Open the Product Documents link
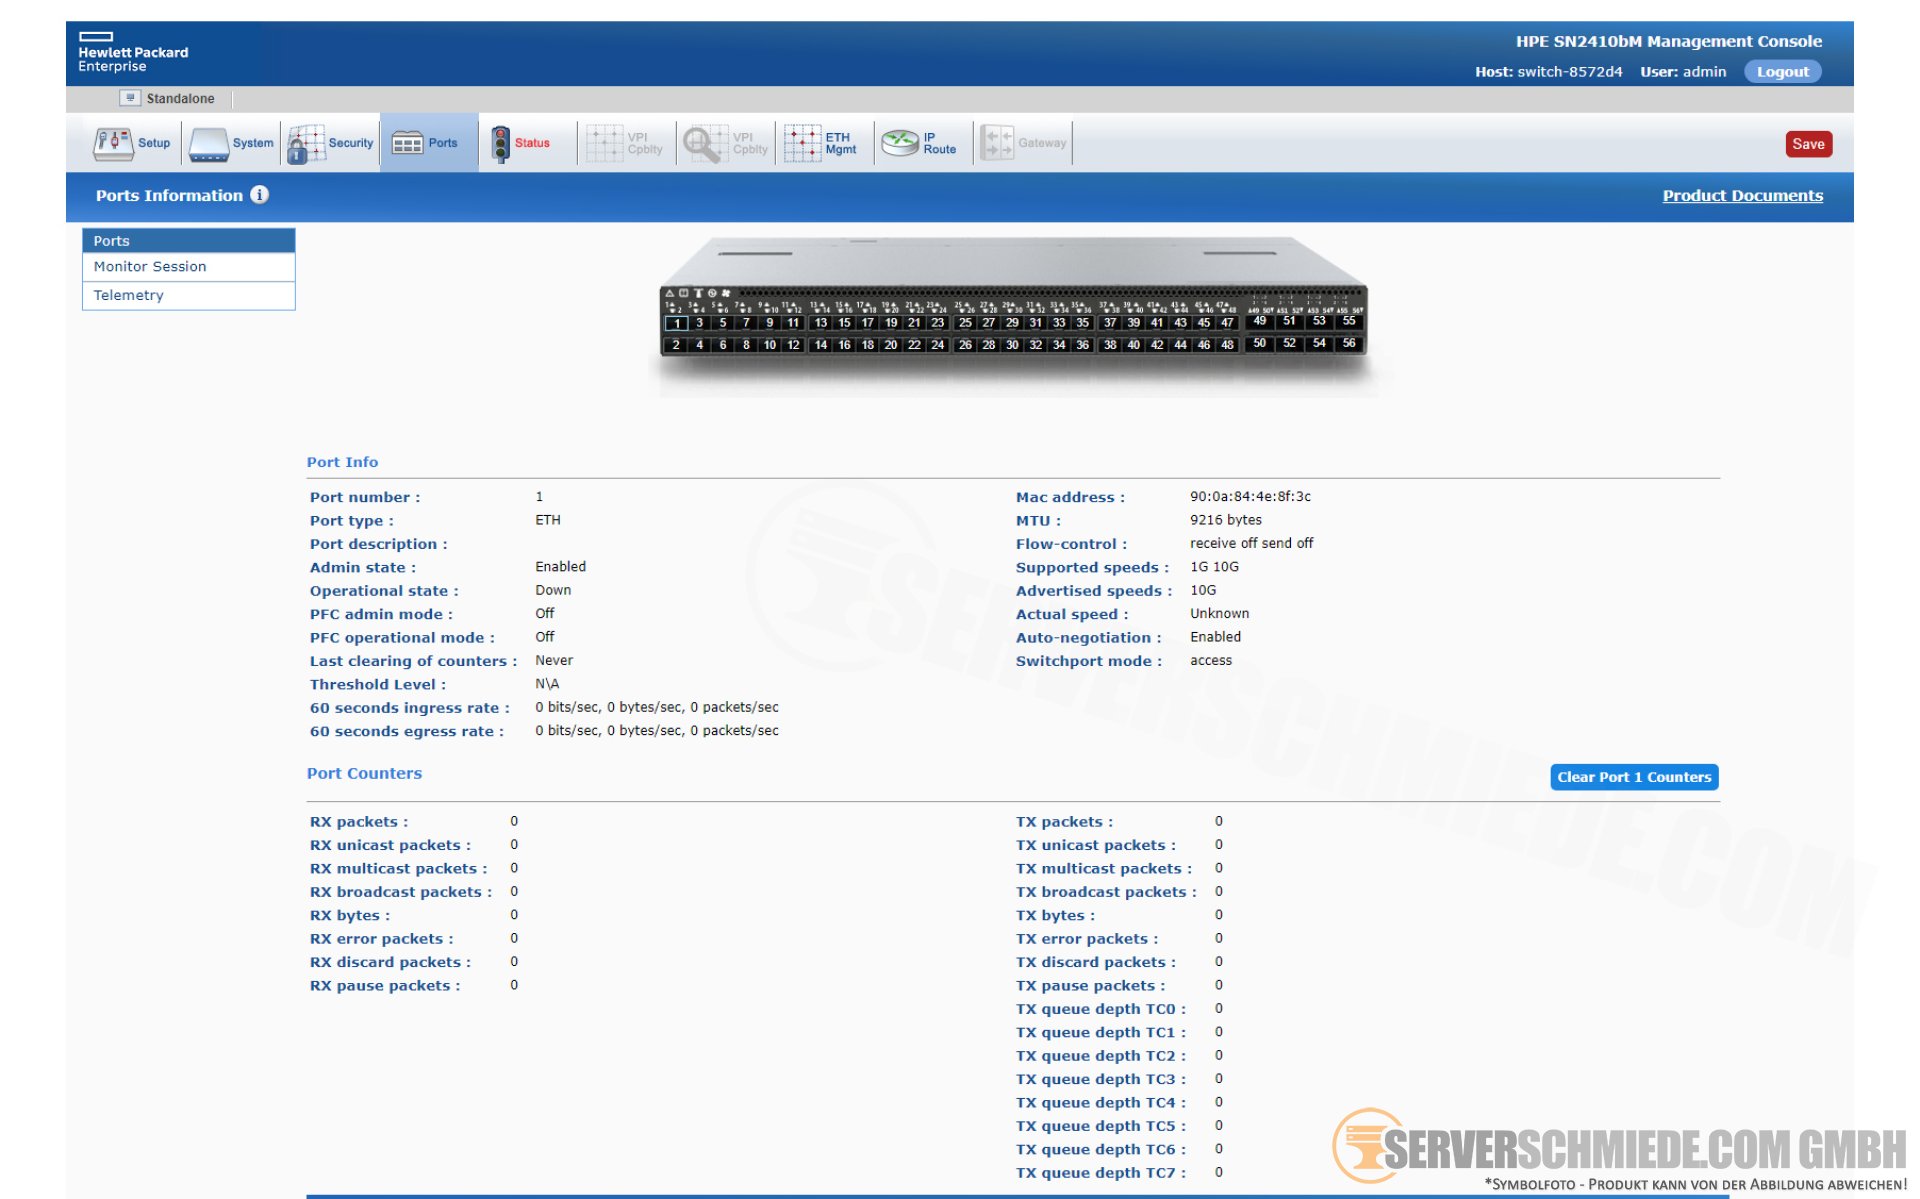The height and width of the screenshot is (1199, 1920). click(1742, 196)
